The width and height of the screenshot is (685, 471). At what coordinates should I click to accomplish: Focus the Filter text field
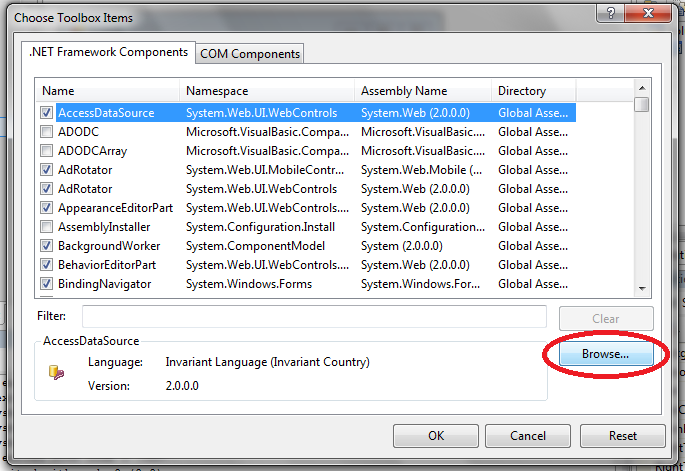(314, 316)
